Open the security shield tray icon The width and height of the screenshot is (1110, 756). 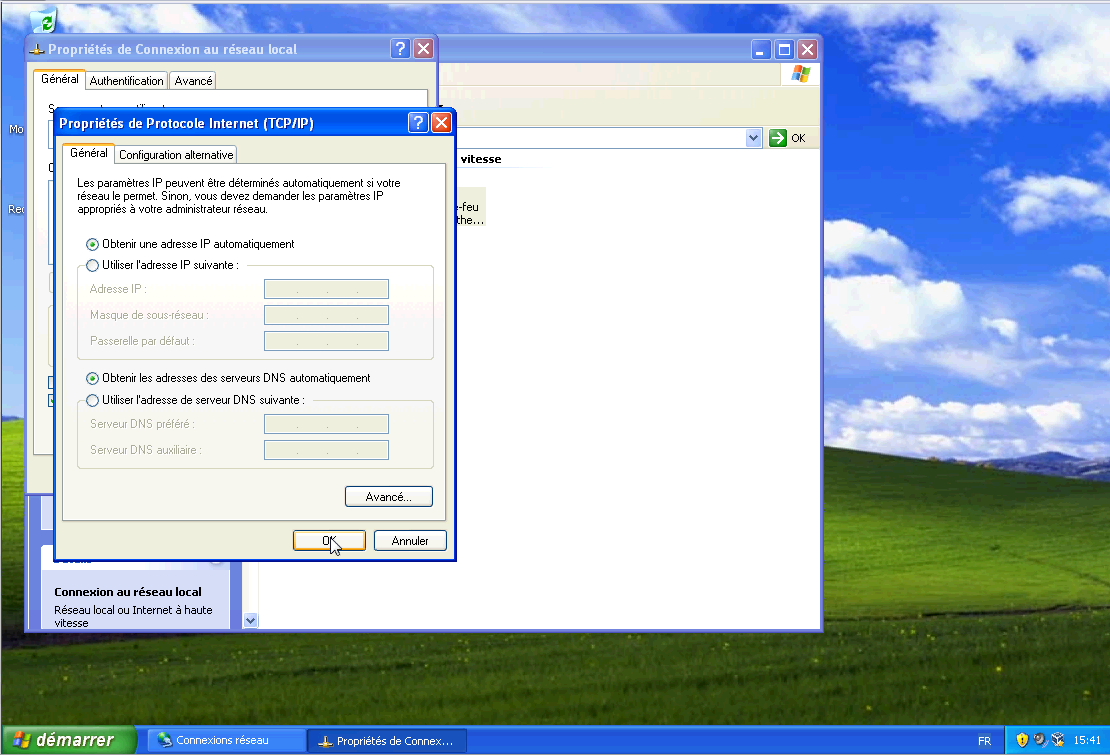pos(1022,740)
